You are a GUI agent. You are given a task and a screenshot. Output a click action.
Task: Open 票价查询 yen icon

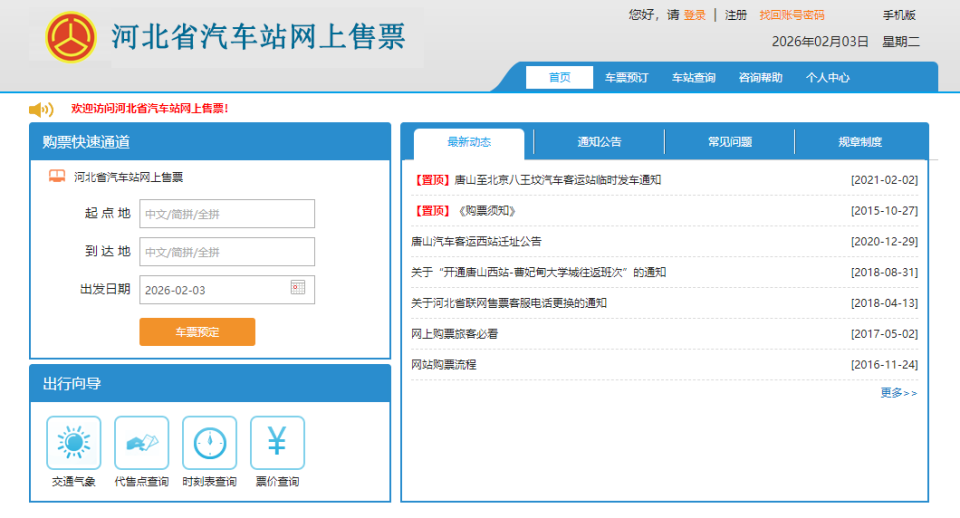click(x=277, y=443)
